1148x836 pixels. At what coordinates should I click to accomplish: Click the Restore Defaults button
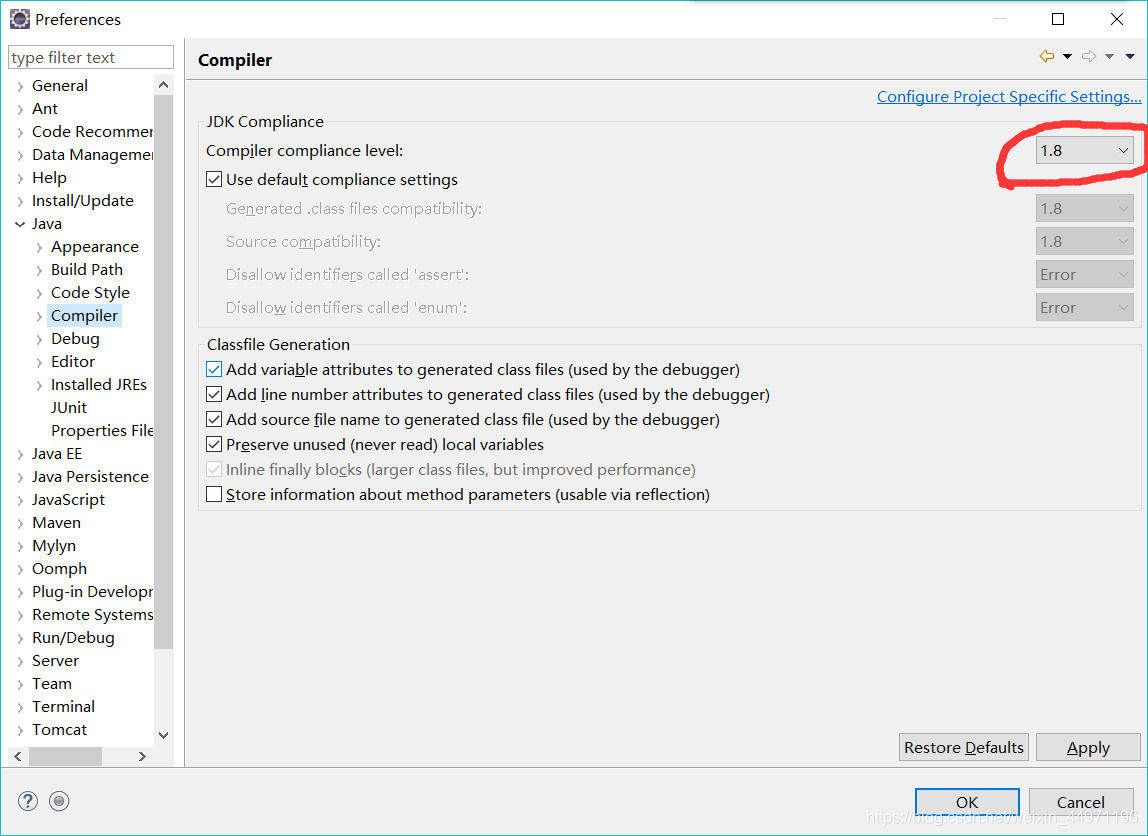(x=964, y=747)
